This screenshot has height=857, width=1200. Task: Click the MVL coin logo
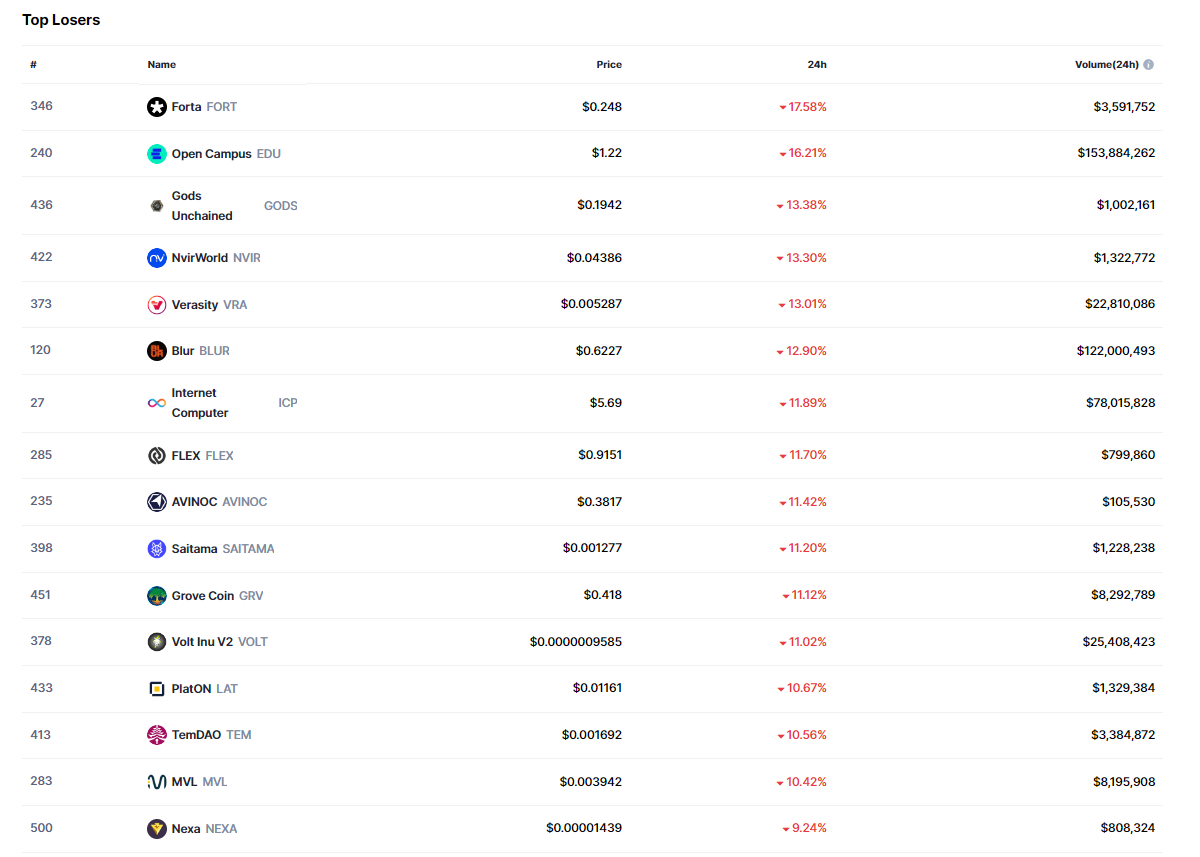click(157, 782)
